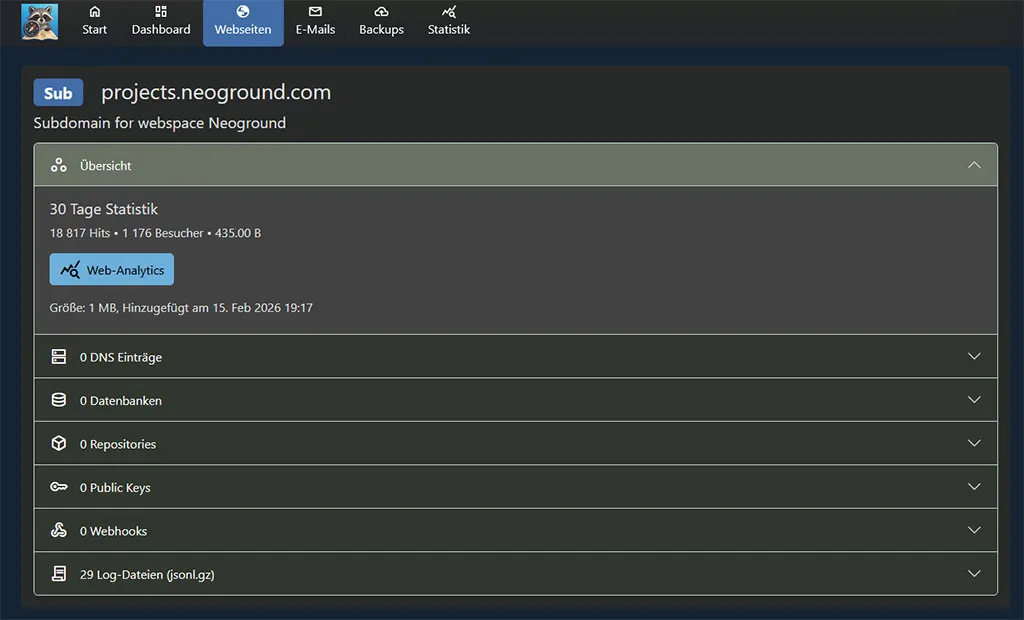
Task: Click the Dashboard grid icon
Action: (x=161, y=12)
